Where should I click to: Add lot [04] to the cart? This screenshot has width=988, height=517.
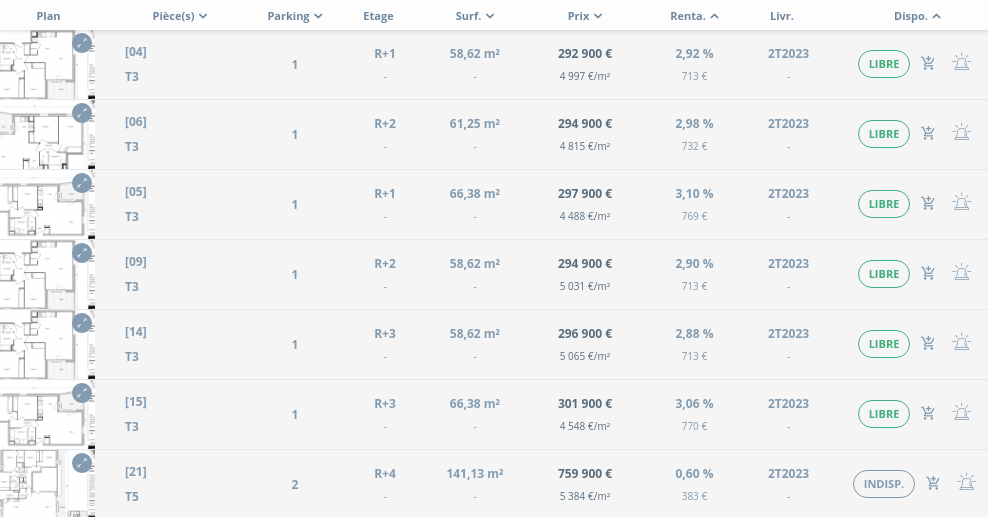928,64
